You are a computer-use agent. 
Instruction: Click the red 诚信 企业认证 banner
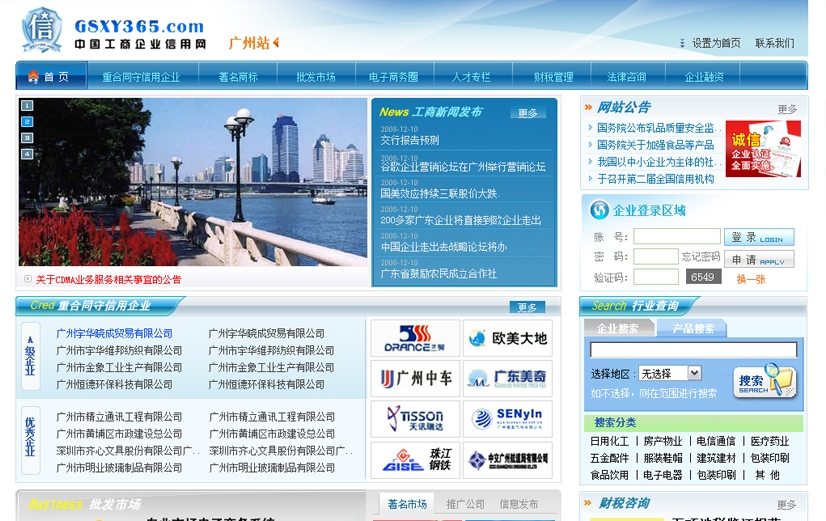coord(763,149)
